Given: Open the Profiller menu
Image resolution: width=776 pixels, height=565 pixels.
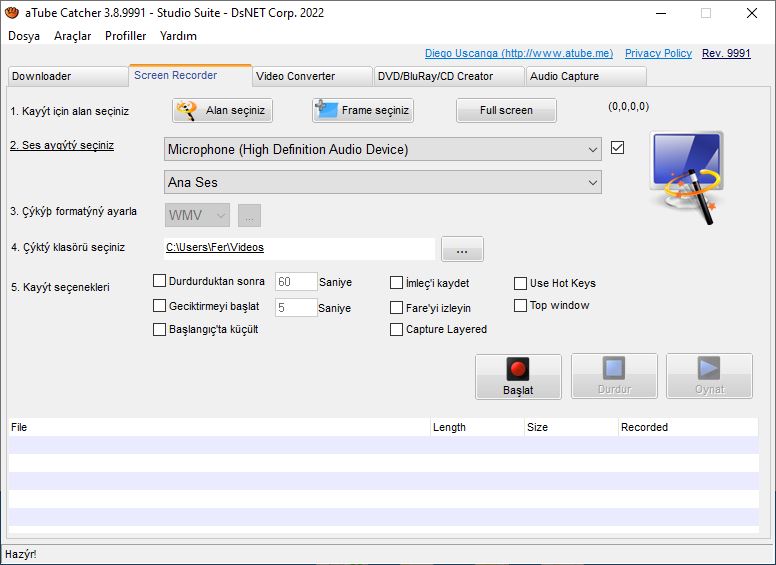Looking at the screenshot, I should point(126,36).
